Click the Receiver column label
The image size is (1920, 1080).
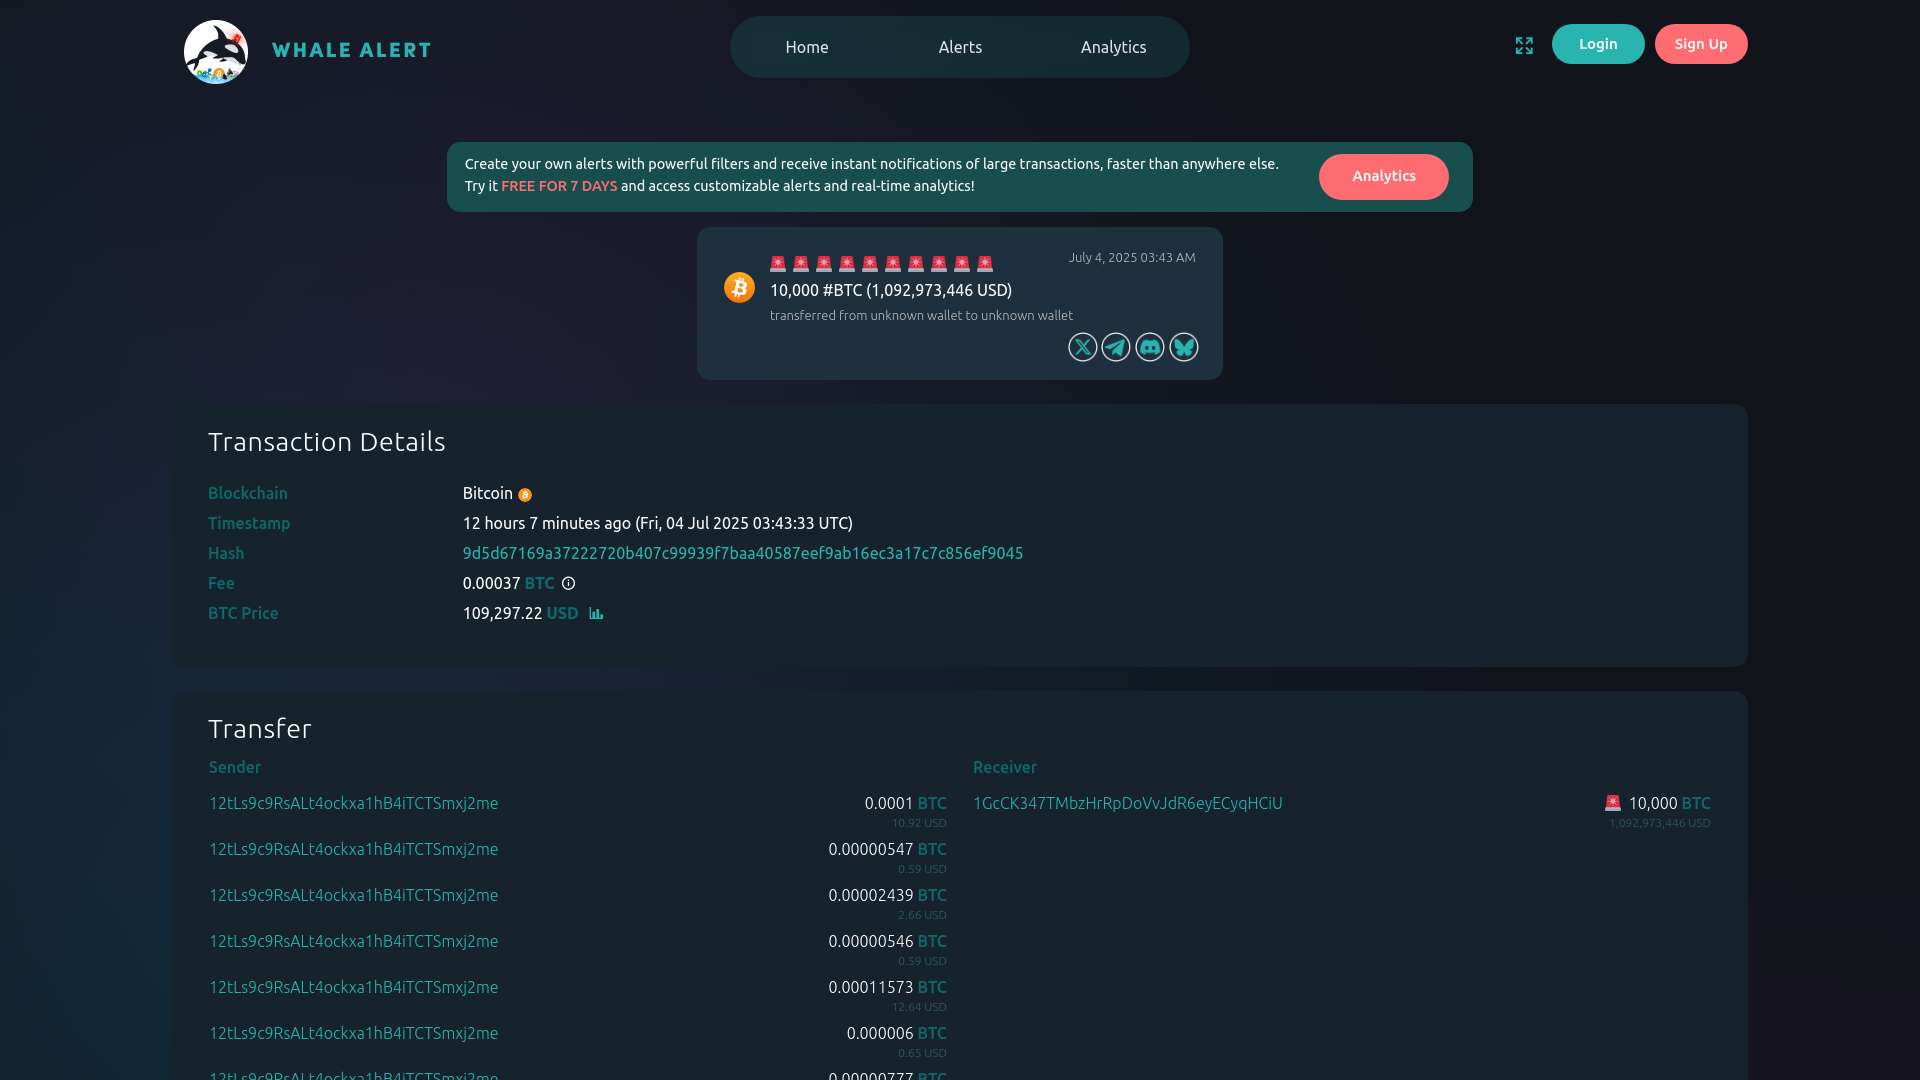[x=1005, y=767]
